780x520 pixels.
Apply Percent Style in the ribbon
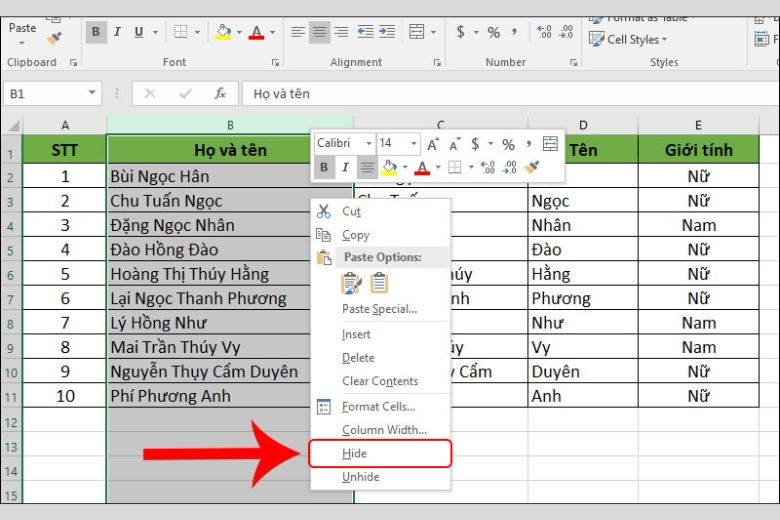(x=493, y=32)
